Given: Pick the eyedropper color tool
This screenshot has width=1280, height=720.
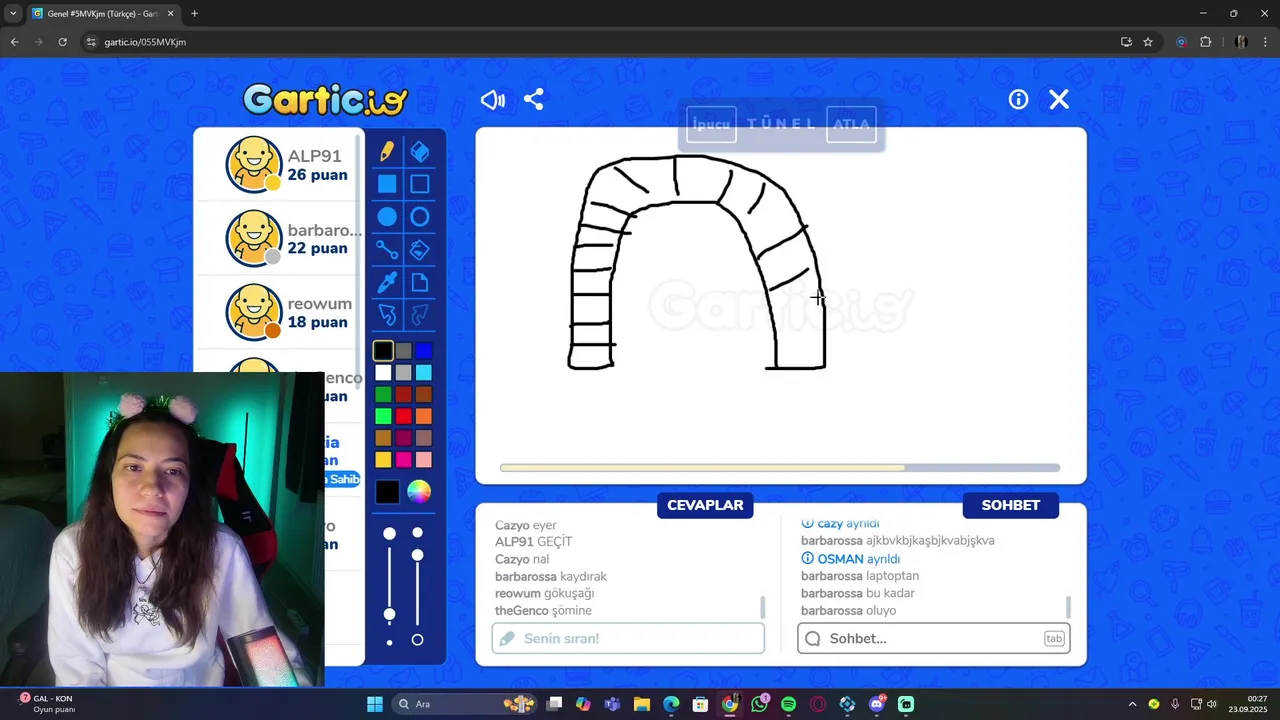Looking at the screenshot, I should pyautogui.click(x=387, y=283).
